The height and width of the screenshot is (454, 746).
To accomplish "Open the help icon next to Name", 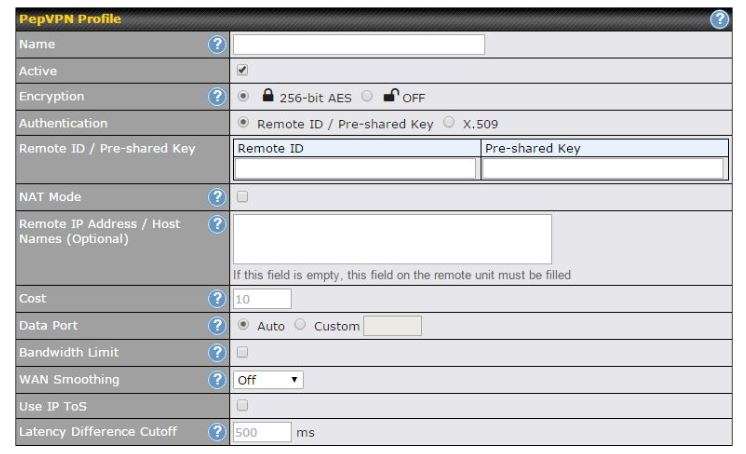I will point(214,45).
